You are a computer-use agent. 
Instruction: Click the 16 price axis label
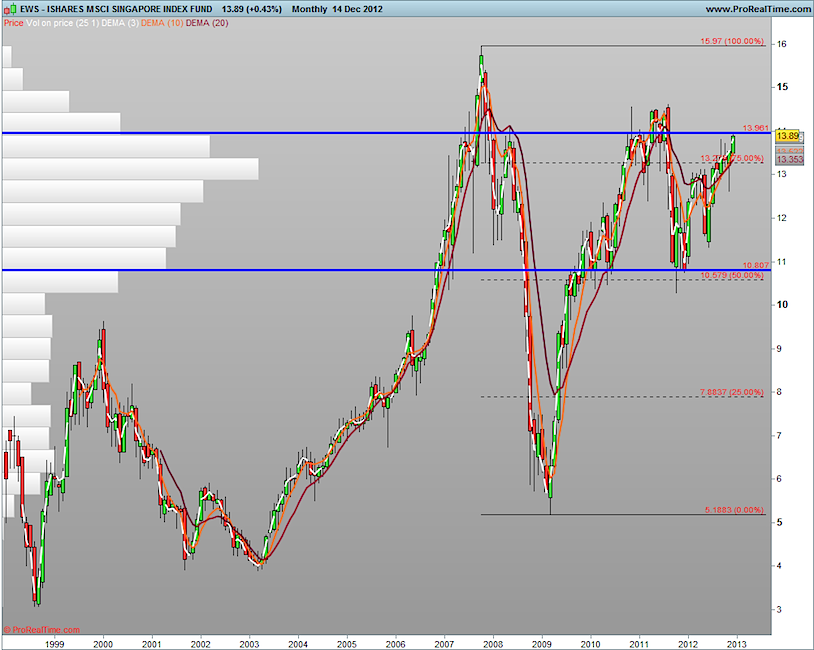(x=781, y=44)
